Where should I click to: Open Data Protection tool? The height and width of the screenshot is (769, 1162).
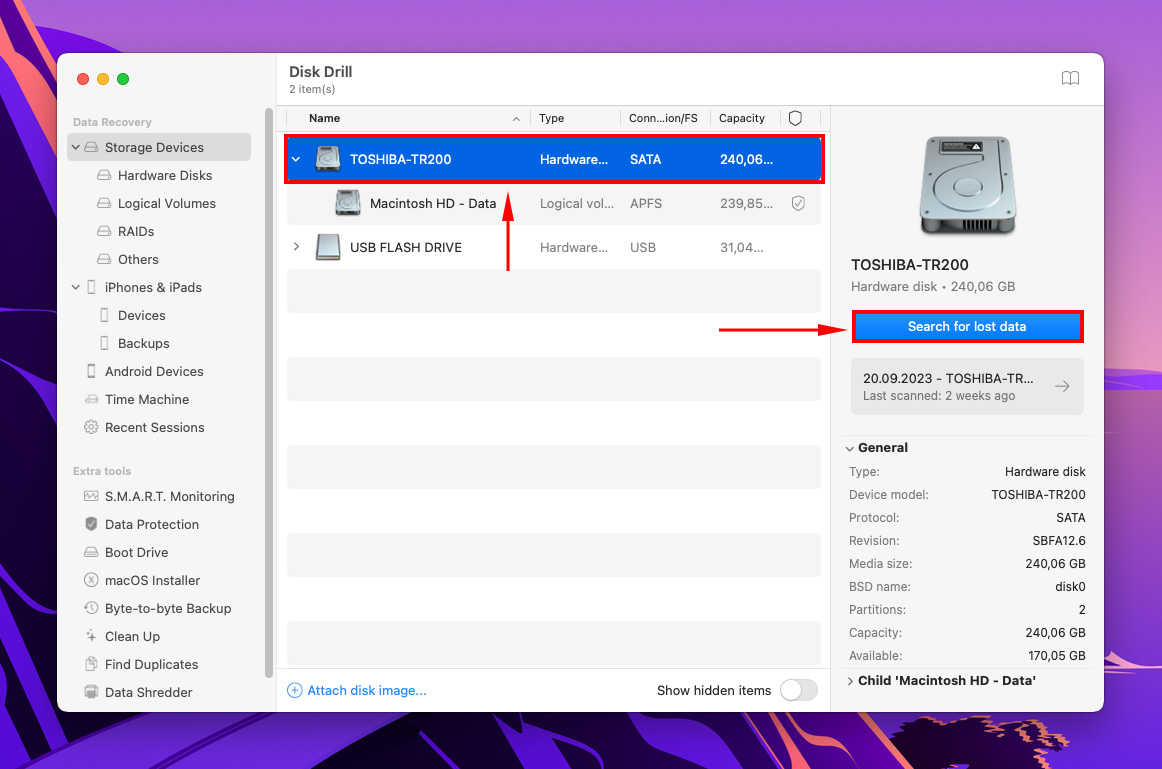[x=152, y=525]
